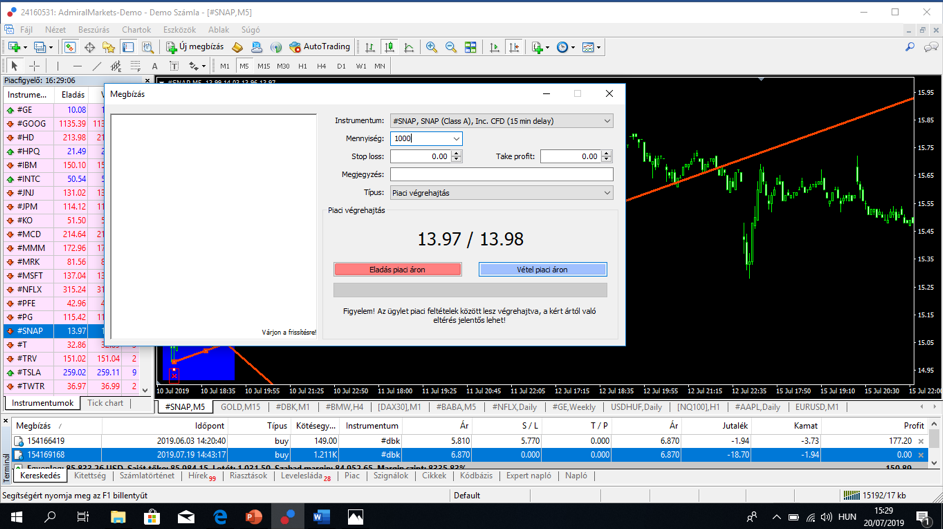This screenshot has width=943, height=529.
Task: Tile chart windows with the grid icon
Action: pyautogui.click(x=470, y=47)
